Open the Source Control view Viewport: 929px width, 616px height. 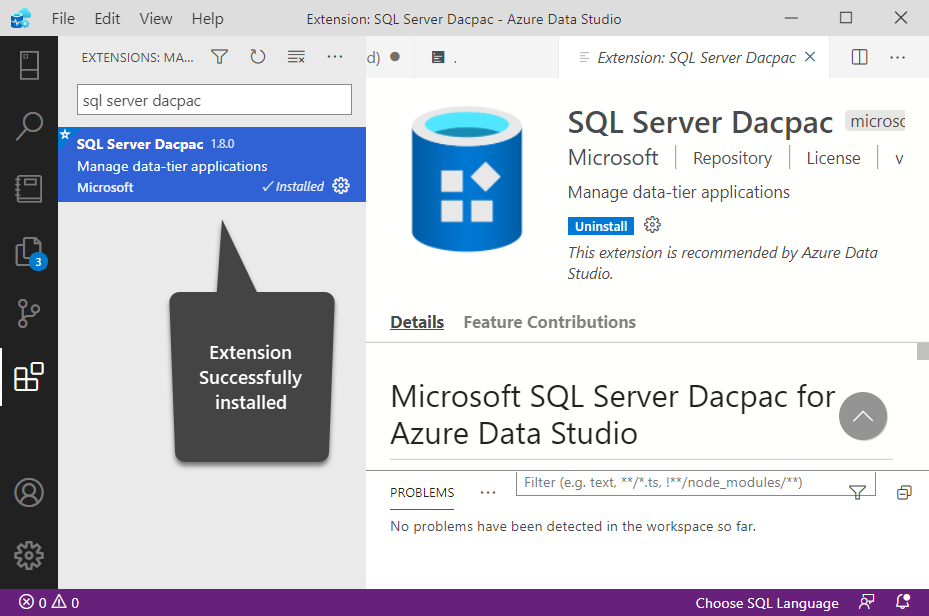click(28, 314)
